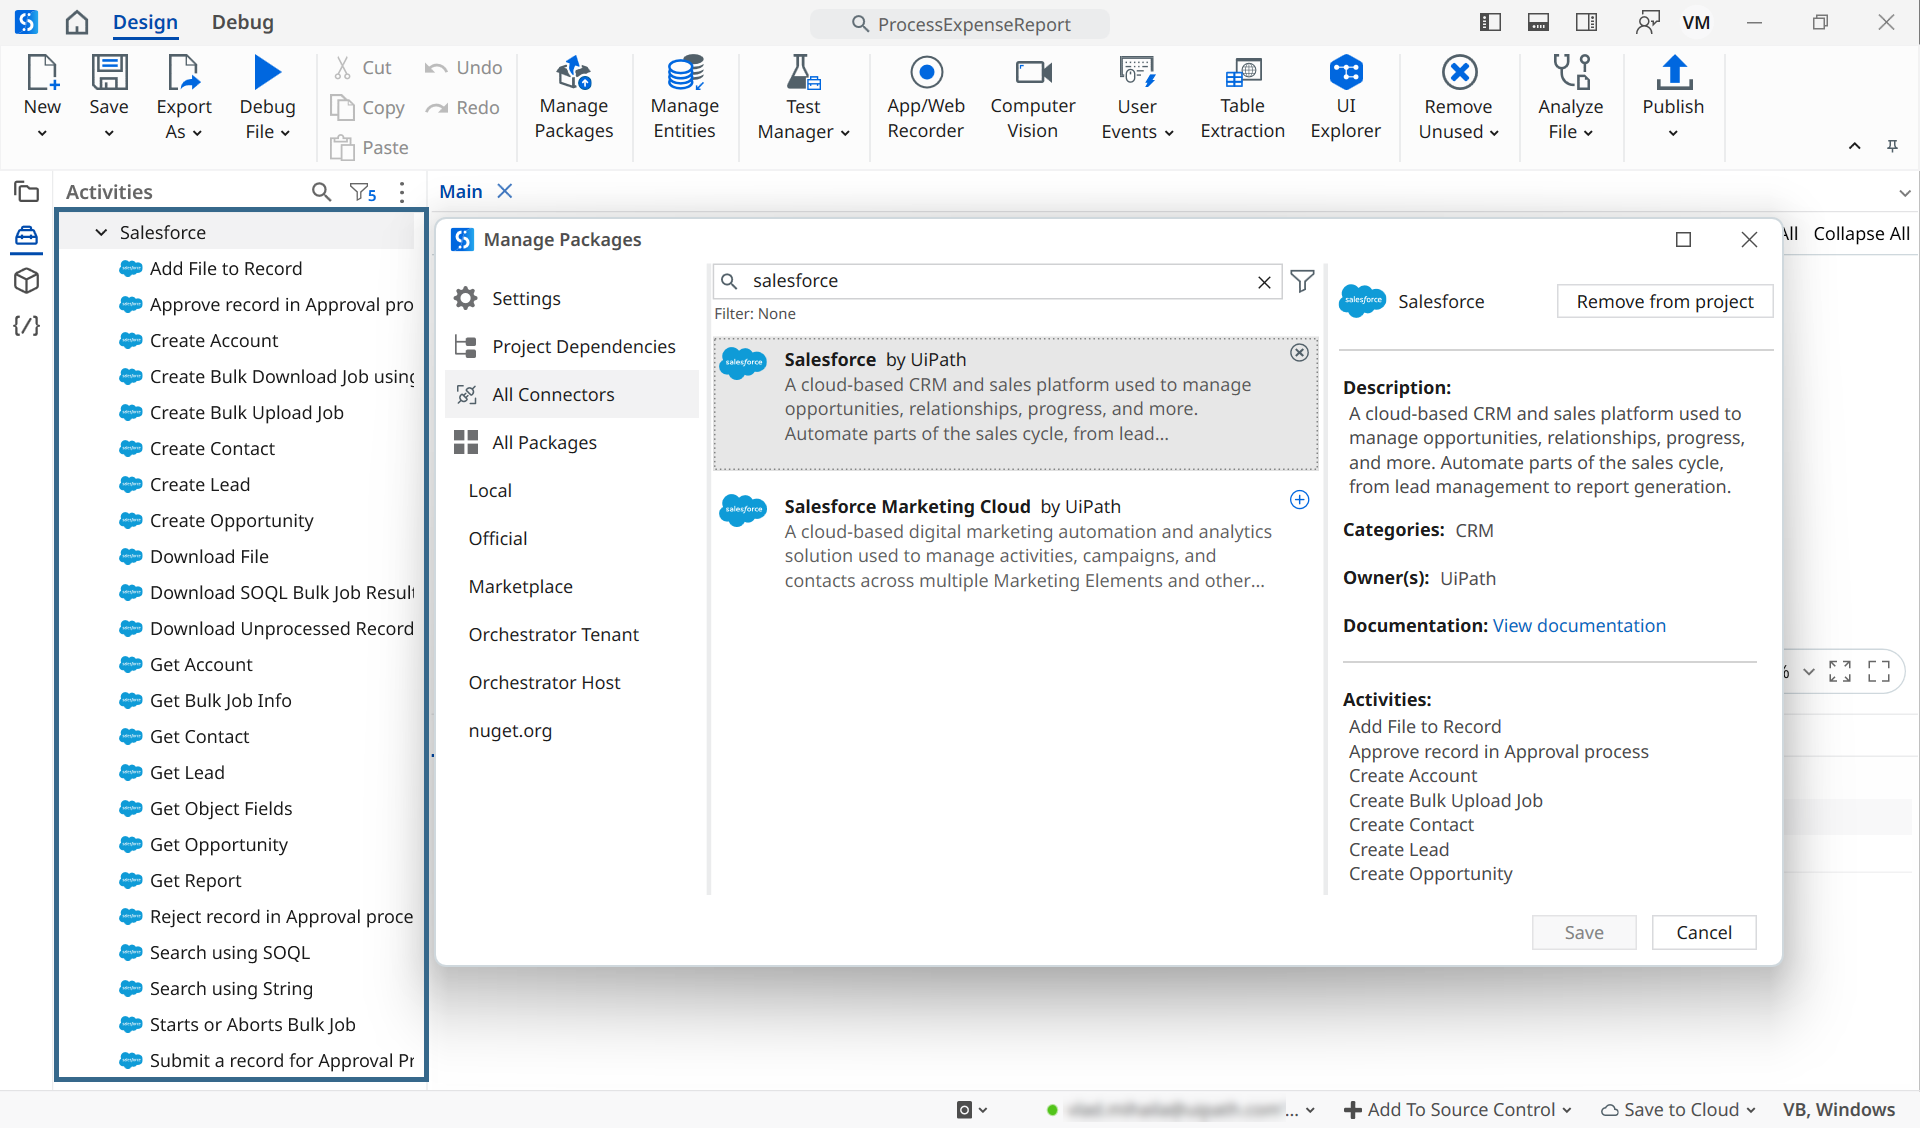Add Salesforce Marketing Cloud with the plus icon

pos(1298,500)
